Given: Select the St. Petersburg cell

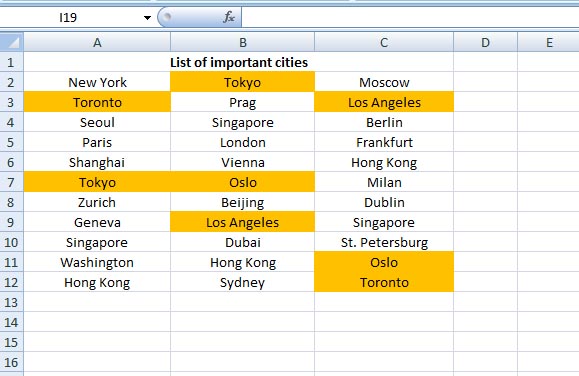Looking at the screenshot, I should [384, 242].
